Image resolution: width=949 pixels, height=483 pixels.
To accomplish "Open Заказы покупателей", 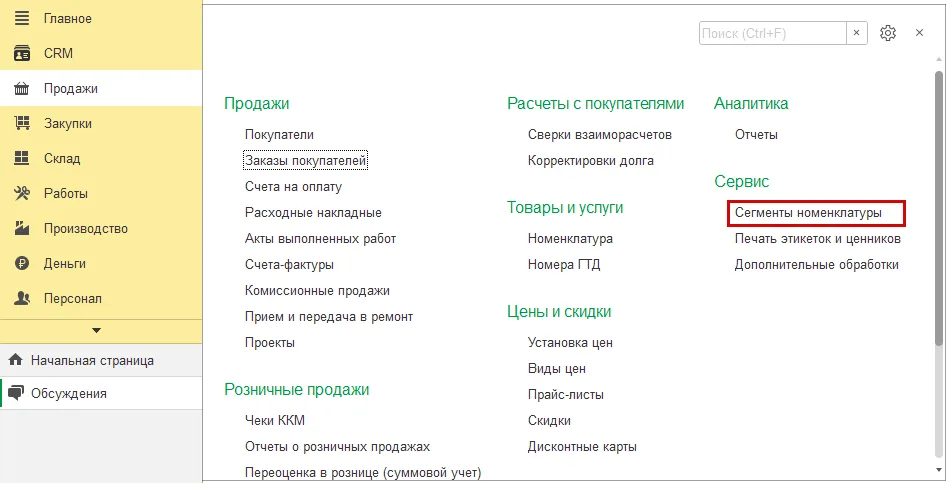I will tap(306, 160).
